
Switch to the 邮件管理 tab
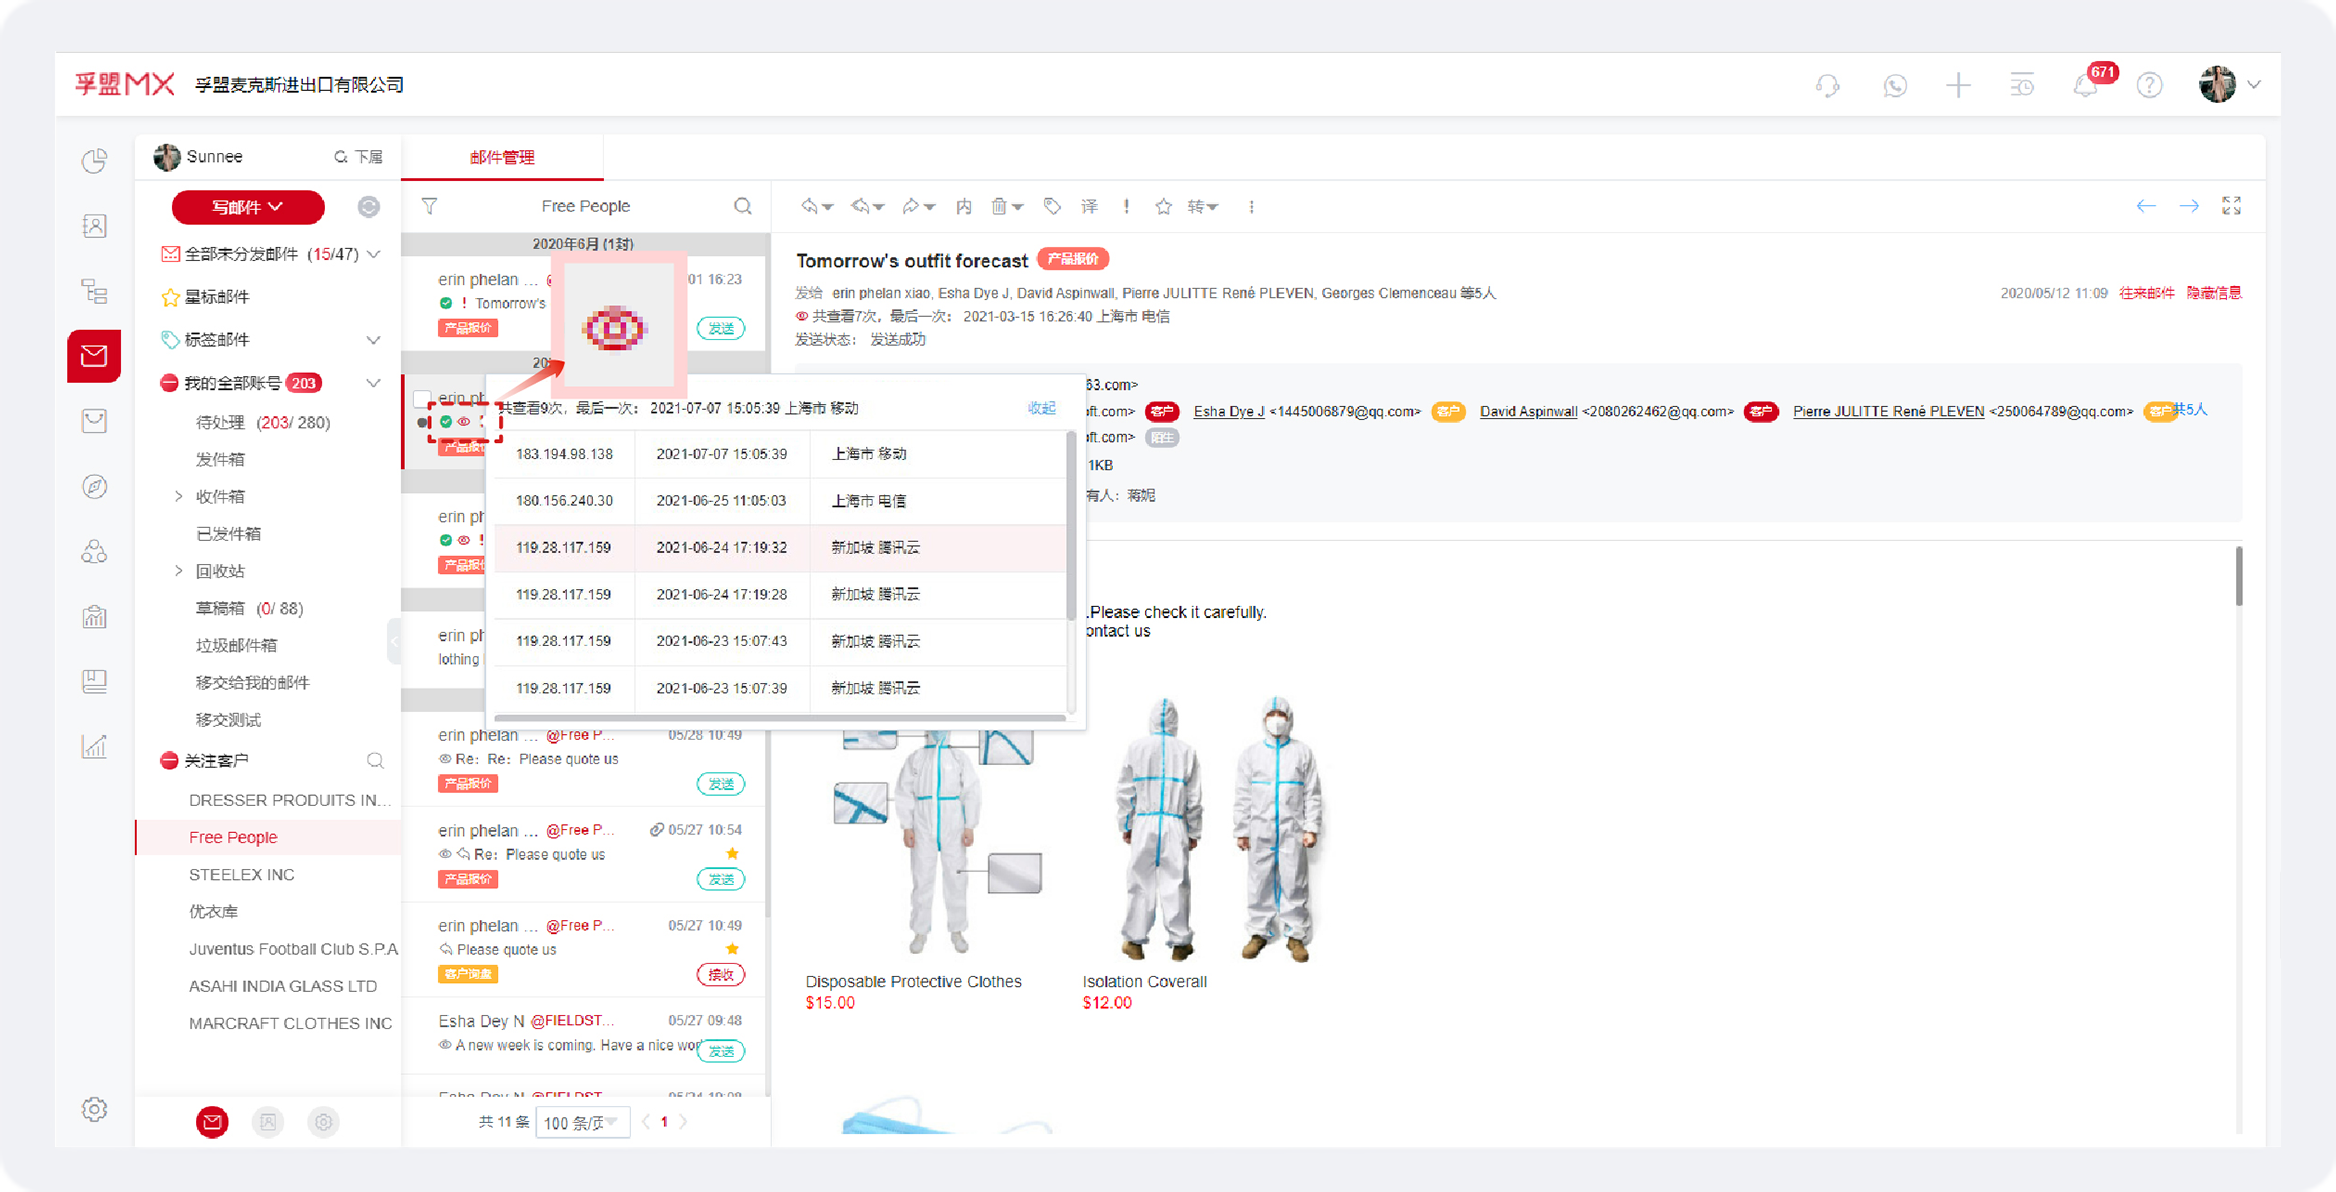click(x=502, y=157)
